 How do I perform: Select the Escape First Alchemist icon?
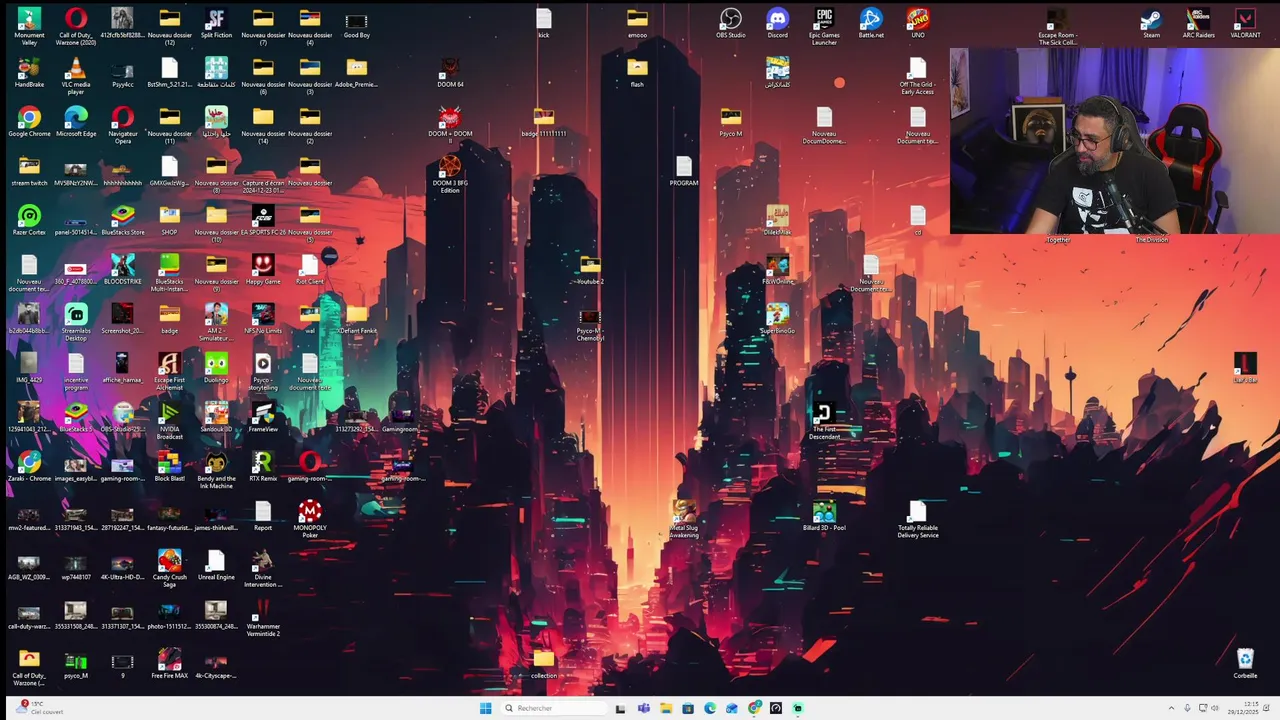tap(169, 371)
